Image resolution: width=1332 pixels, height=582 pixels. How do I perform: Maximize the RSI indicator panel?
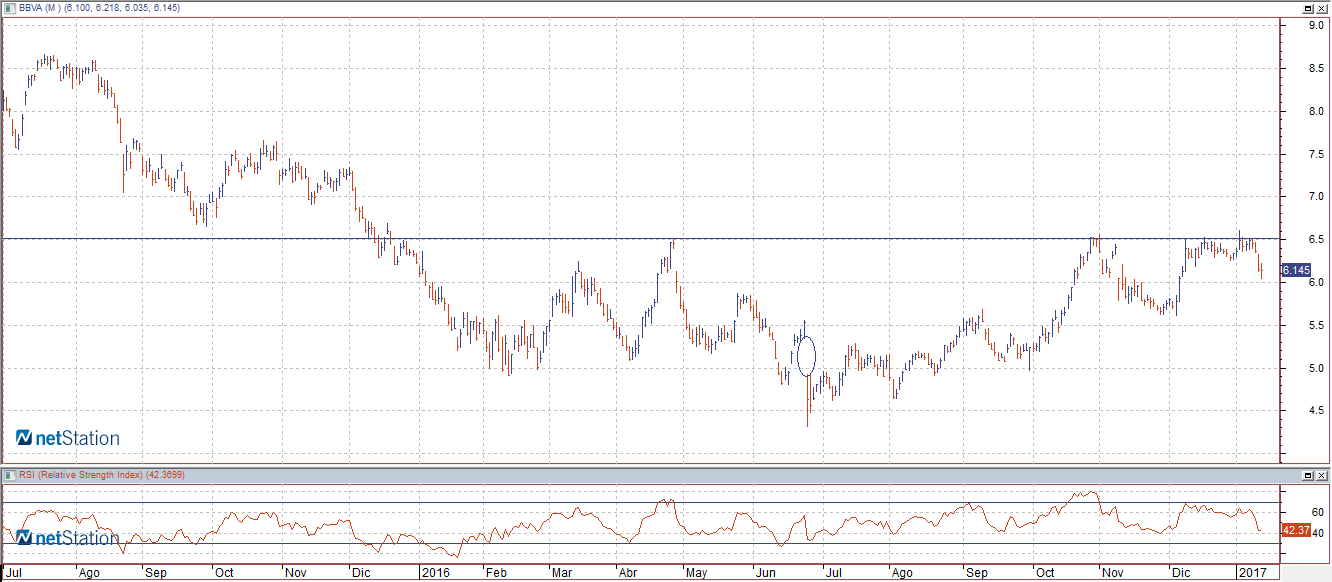pyautogui.click(x=1308, y=474)
